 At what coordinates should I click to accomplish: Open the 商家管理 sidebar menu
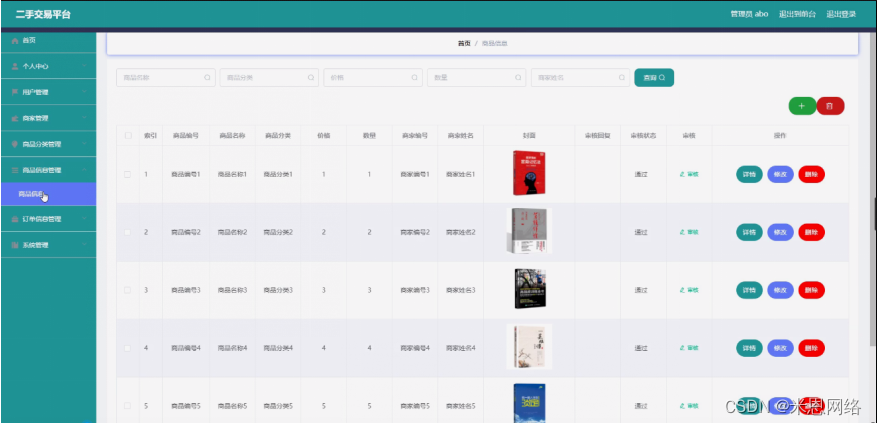pyautogui.click(x=48, y=119)
